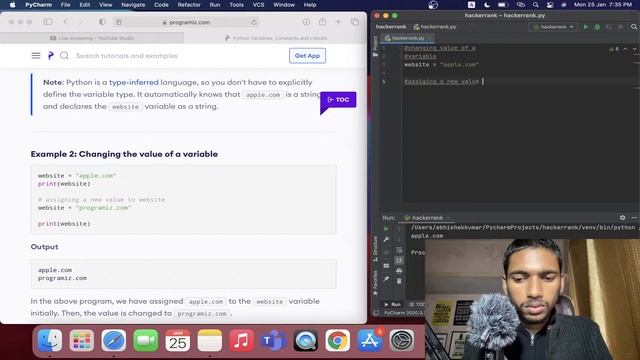Click the Run tool window button at bottom
This screenshot has height=360, width=640.
pyautogui.click(x=392, y=304)
